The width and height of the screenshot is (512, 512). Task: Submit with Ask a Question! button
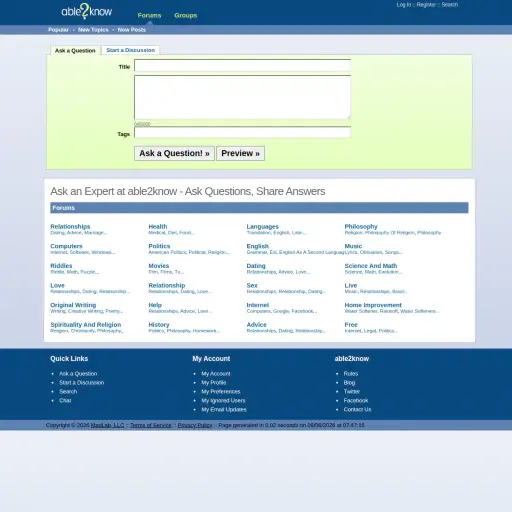(x=174, y=153)
